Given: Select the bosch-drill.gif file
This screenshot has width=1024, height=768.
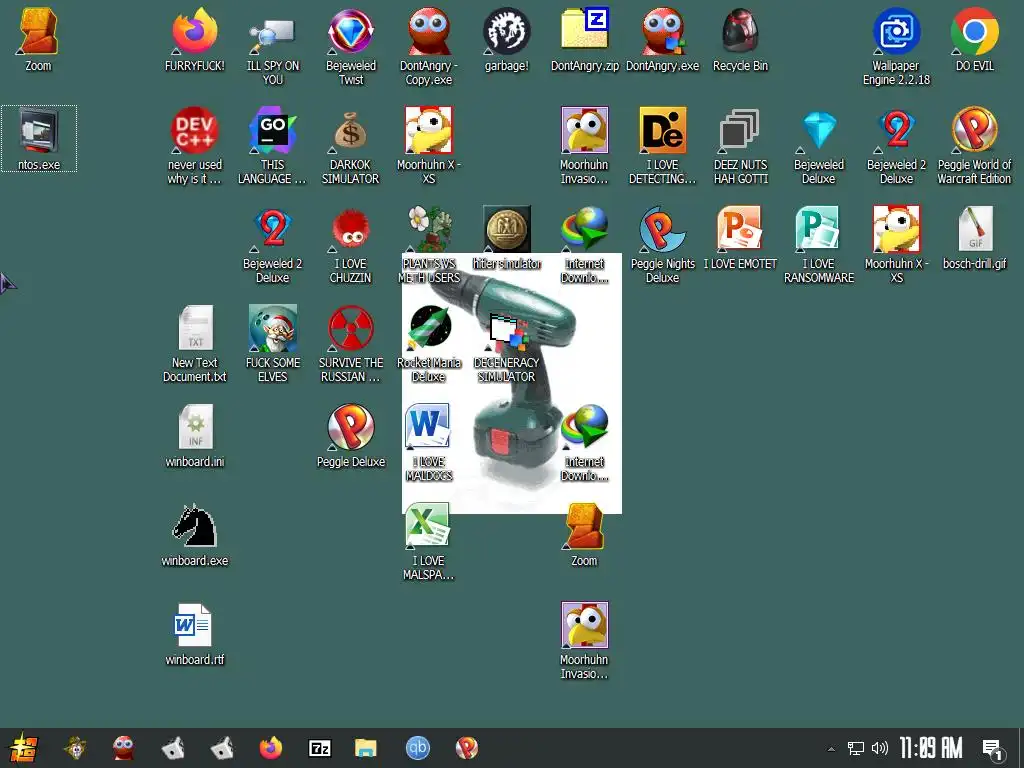Looking at the screenshot, I should (x=974, y=238).
